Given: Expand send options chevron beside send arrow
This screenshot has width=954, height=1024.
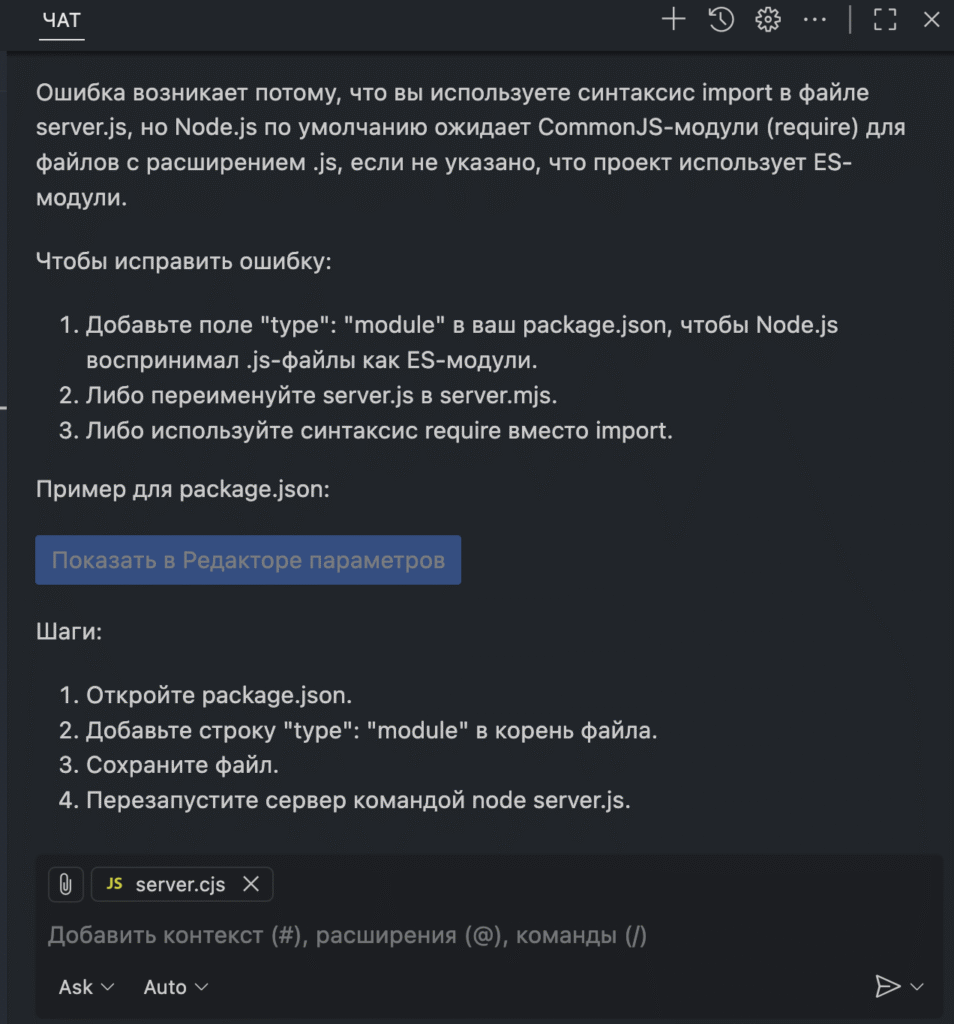Looking at the screenshot, I should coord(918,987).
